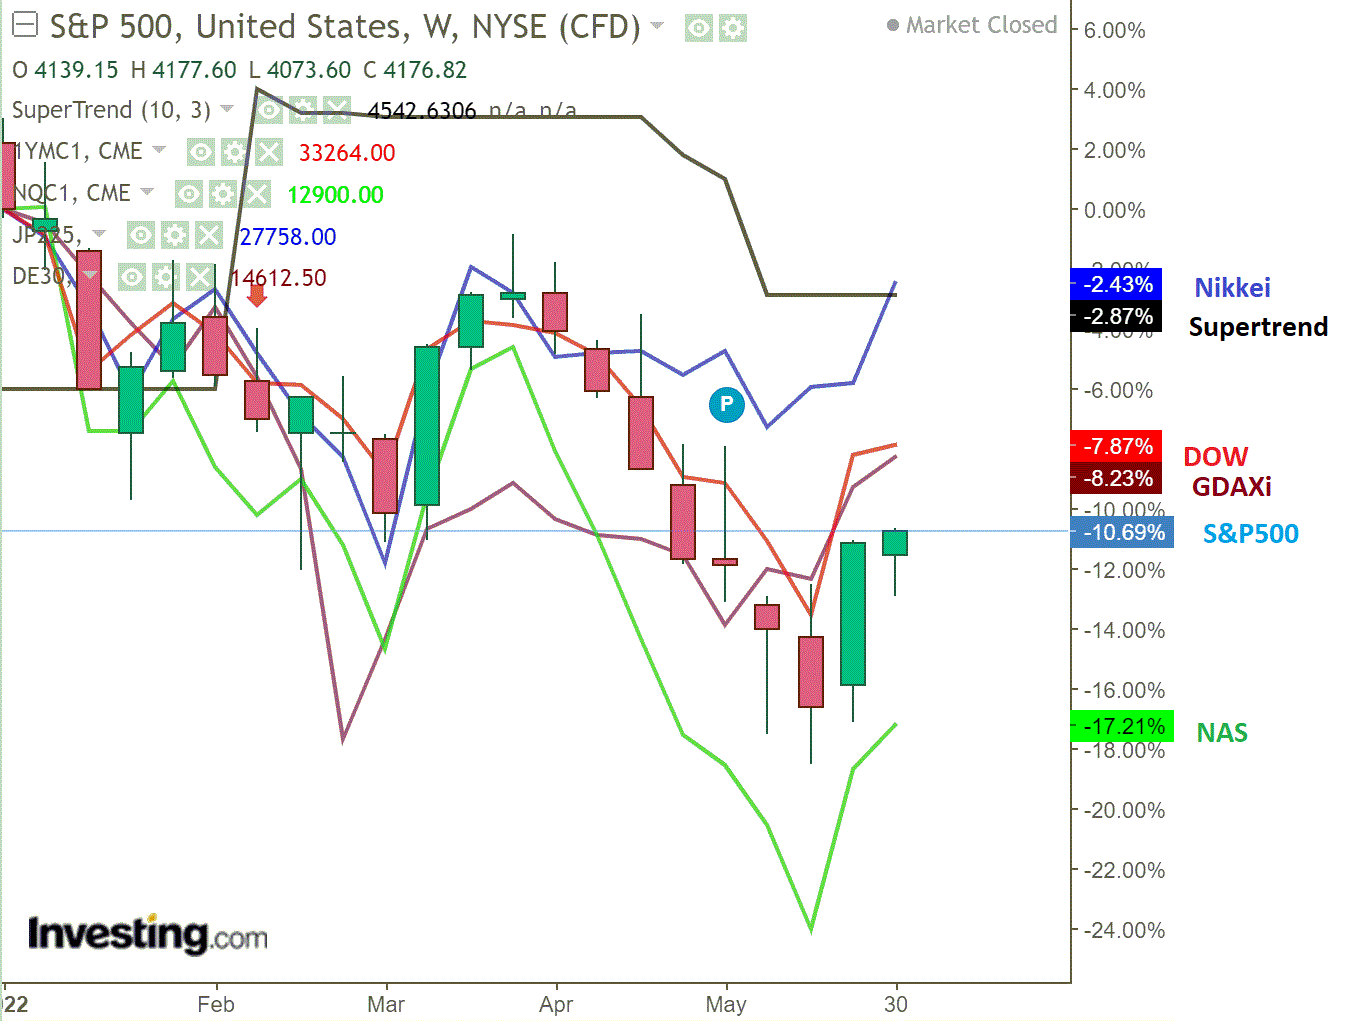Image resolution: width=1353 pixels, height=1021 pixels.
Task: Click the May label on time axis
Action: click(x=726, y=1004)
